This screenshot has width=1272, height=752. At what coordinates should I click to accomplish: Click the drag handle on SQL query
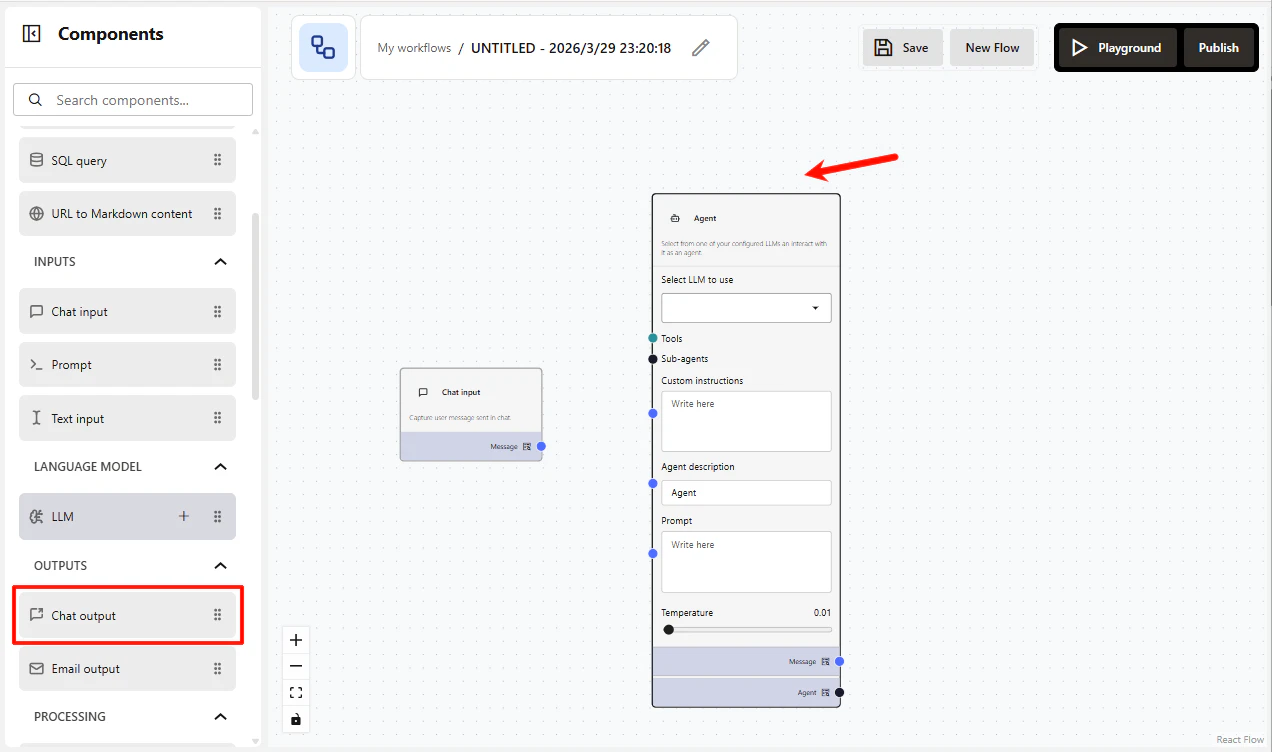(x=217, y=160)
